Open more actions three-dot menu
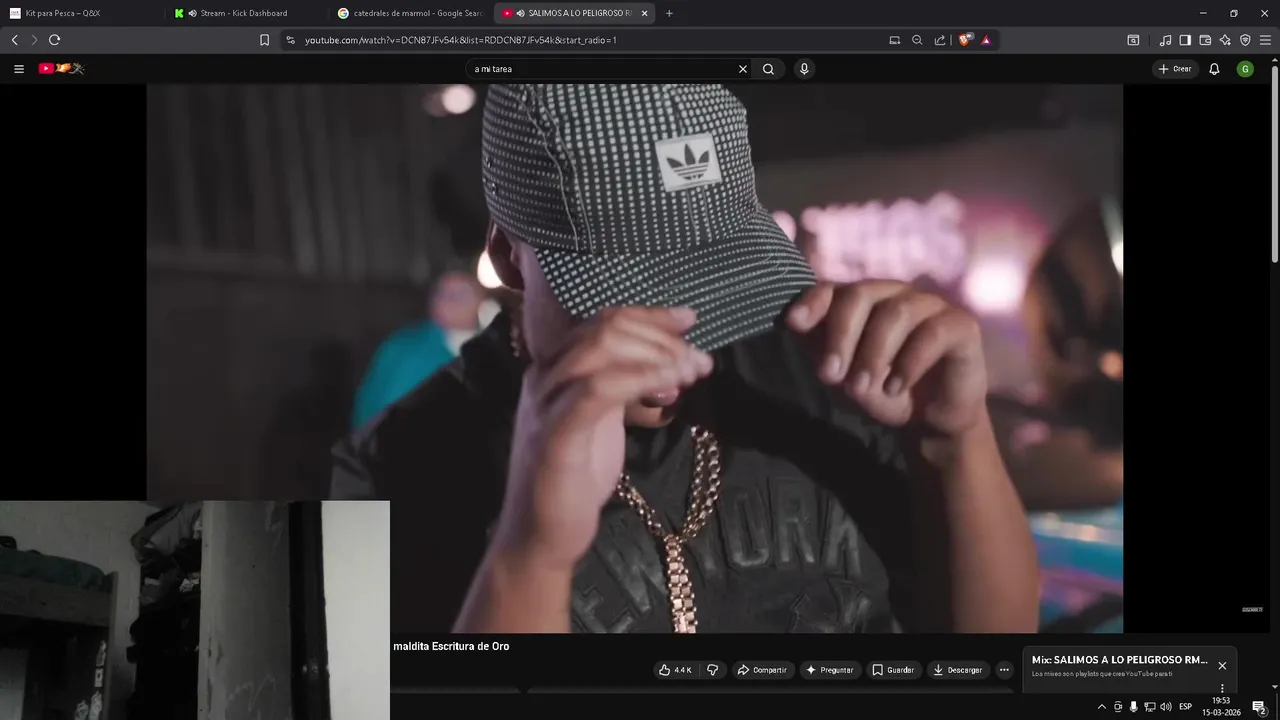 coord(1004,670)
